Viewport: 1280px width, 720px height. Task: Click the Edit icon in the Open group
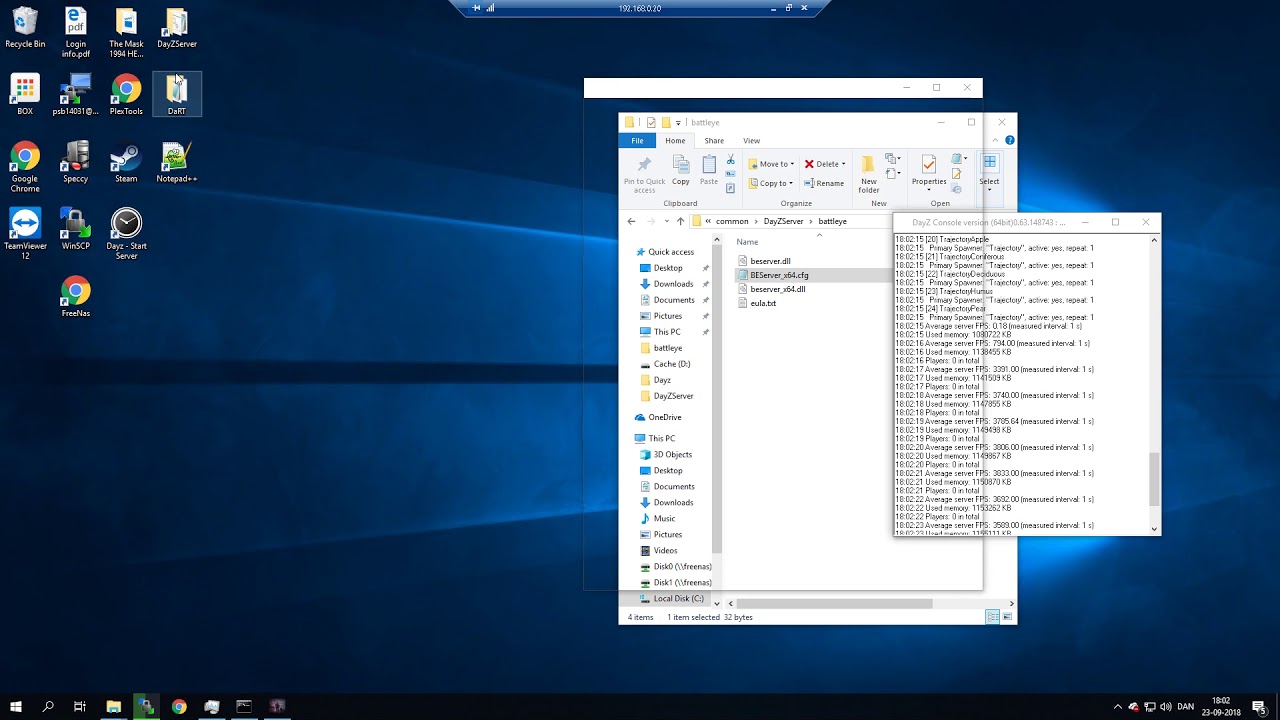[x=956, y=174]
